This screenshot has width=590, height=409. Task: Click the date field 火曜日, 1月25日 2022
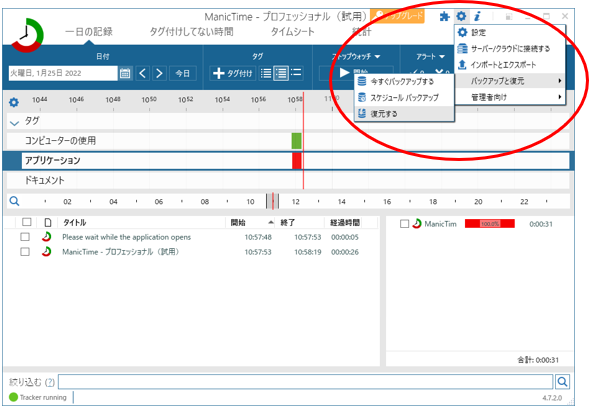(x=63, y=73)
